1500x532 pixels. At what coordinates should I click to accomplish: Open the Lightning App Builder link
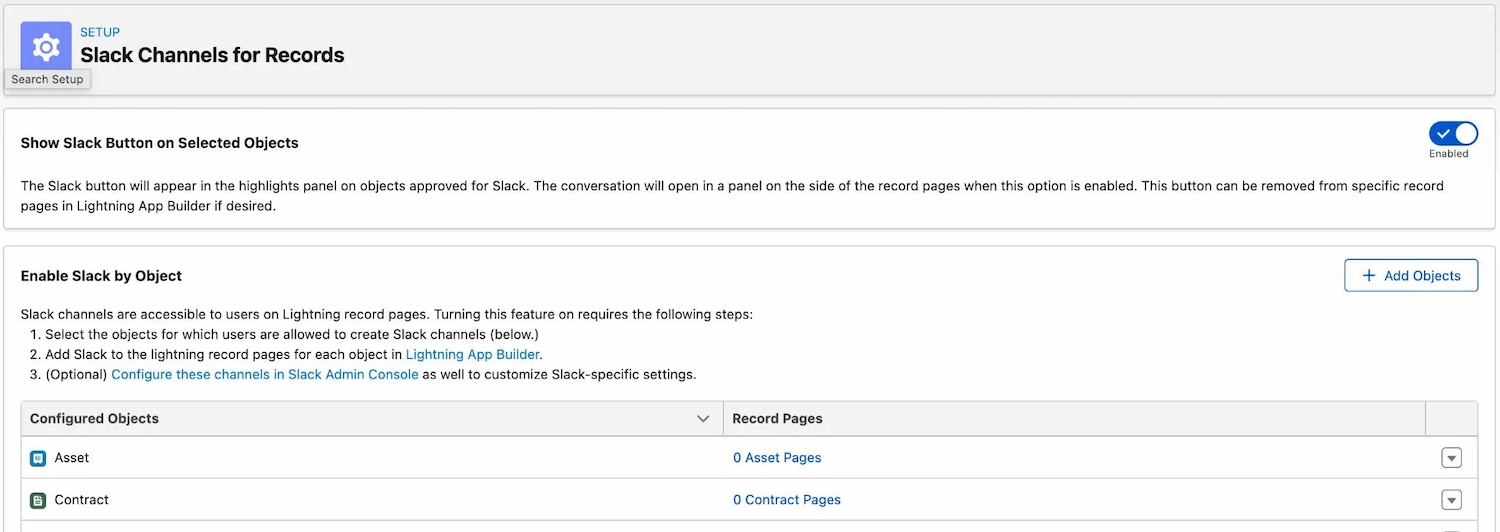(473, 354)
